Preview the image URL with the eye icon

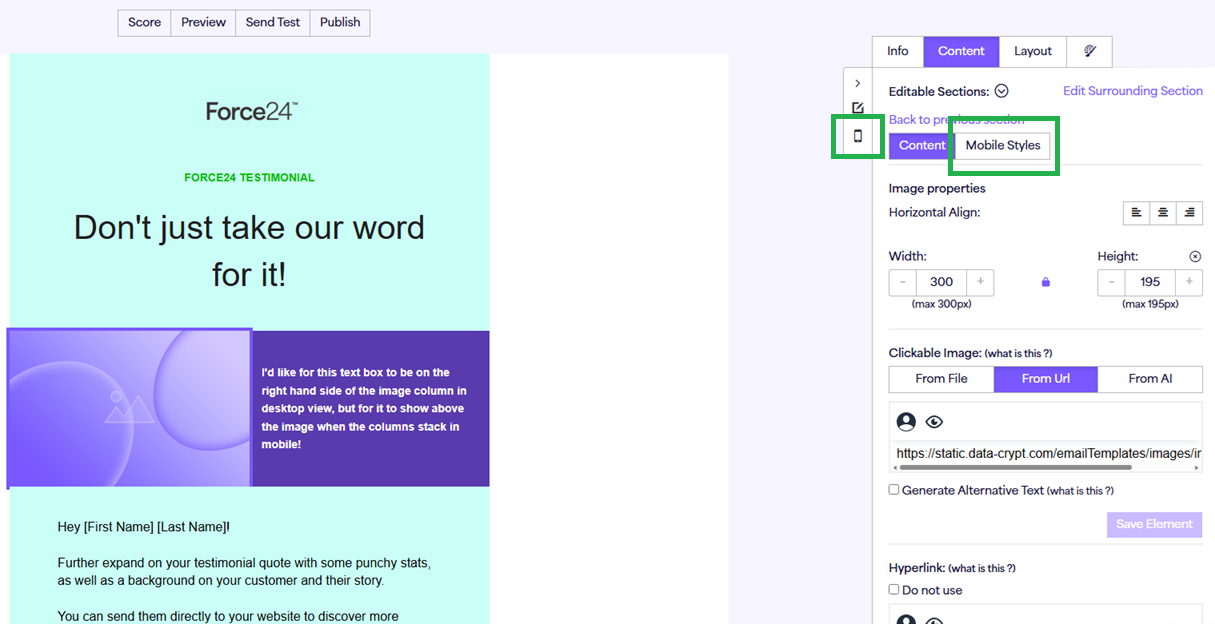click(x=934, y=422)
